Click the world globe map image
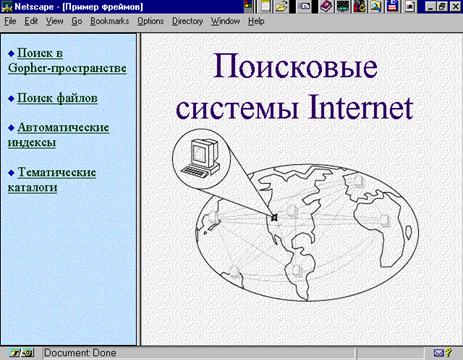The image size is (463, 360). click(x=307, y=232)
